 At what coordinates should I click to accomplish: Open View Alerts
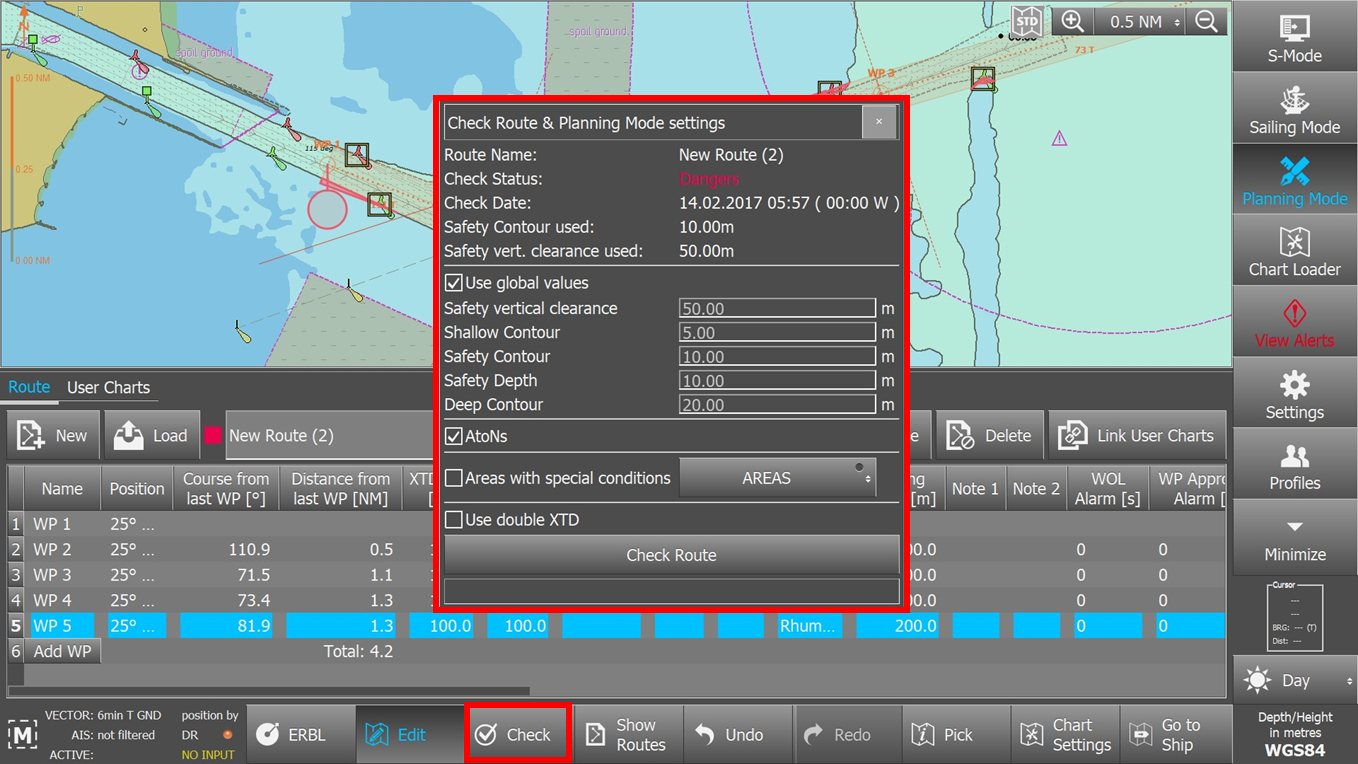point(1294,320)
